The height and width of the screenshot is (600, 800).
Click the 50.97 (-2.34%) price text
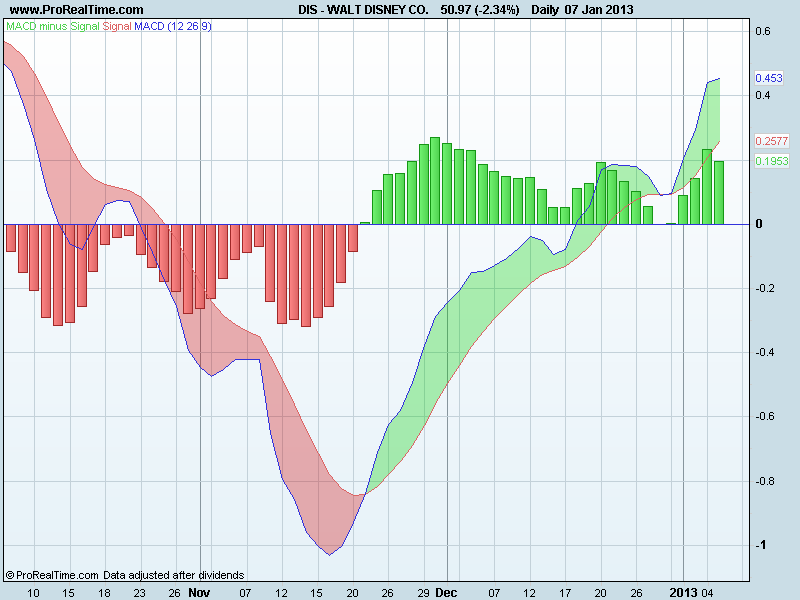point(480,10)
